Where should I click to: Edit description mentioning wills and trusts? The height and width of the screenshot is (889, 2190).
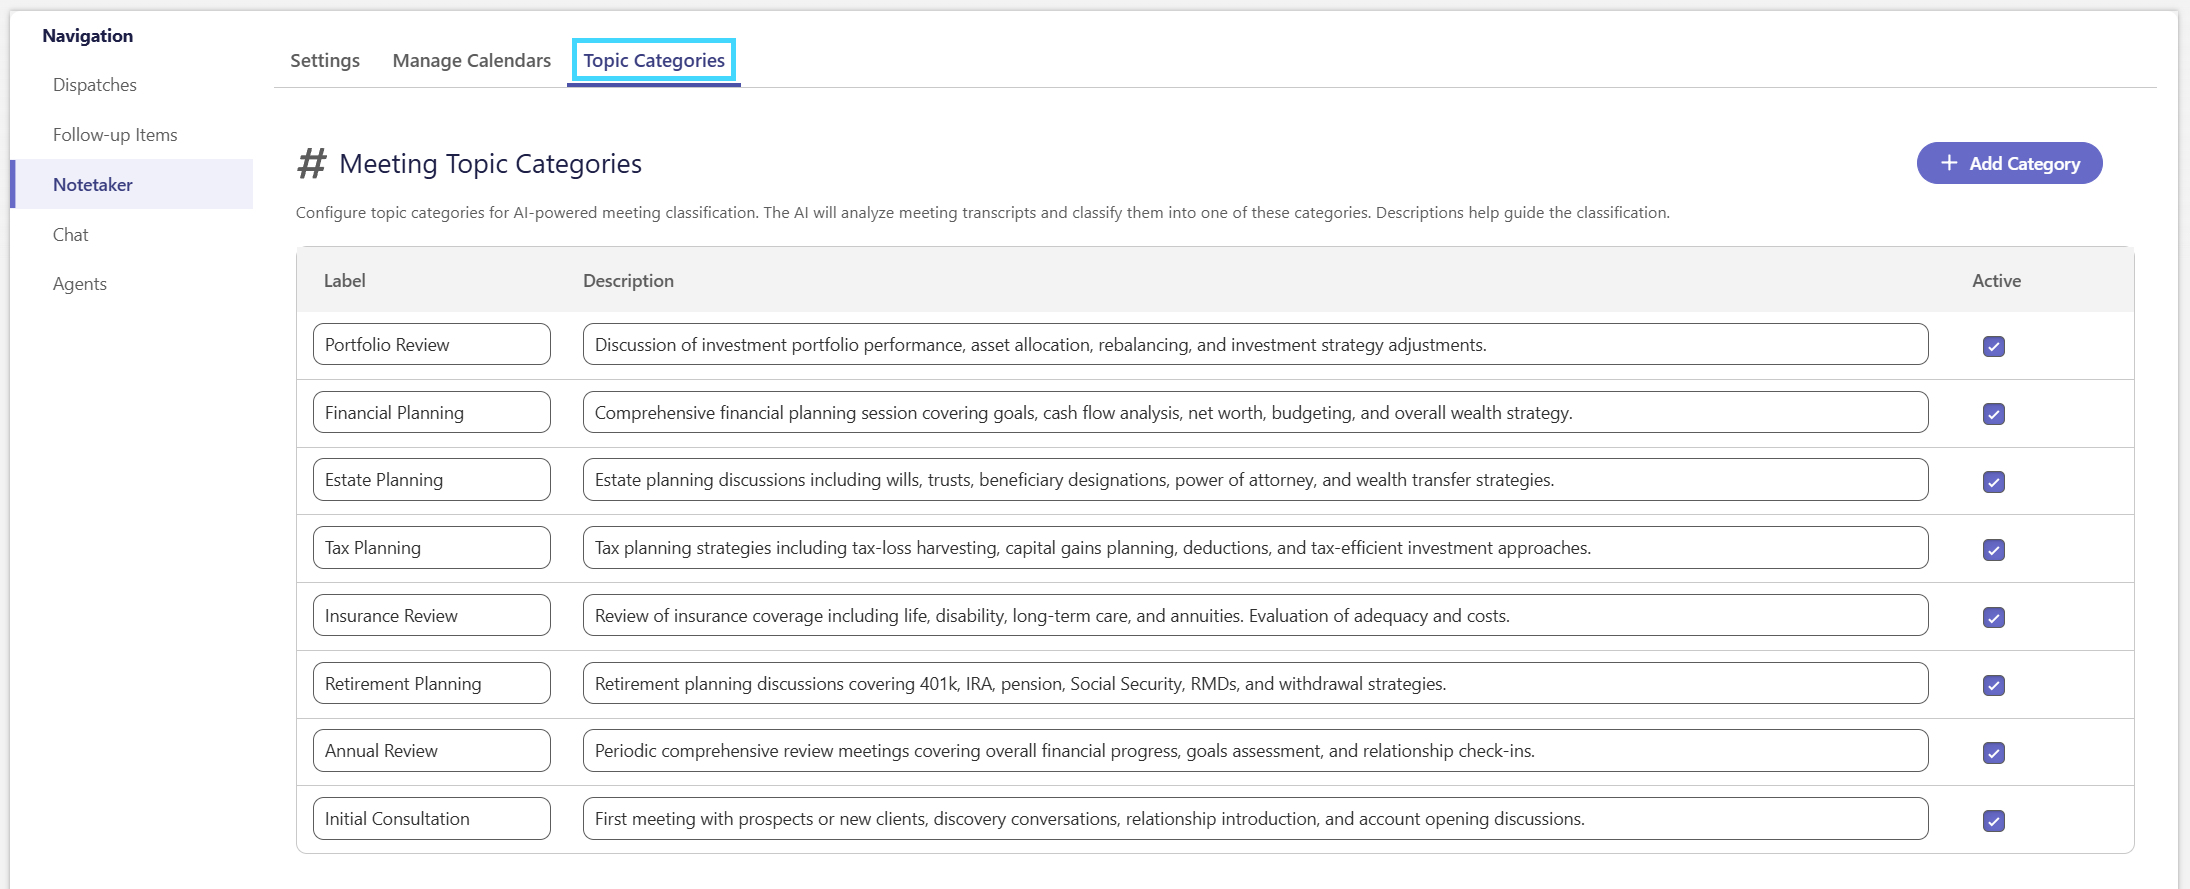click(x=1256, y=479)
